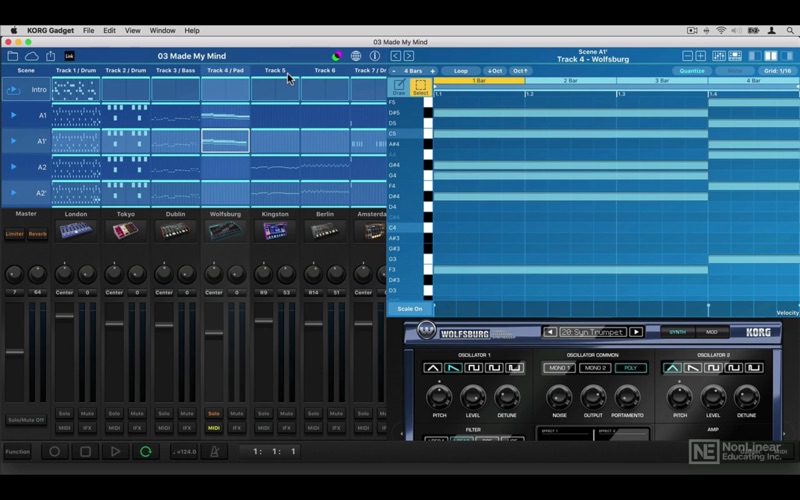
Task: Click the globe icon
Action: [356, 56]
